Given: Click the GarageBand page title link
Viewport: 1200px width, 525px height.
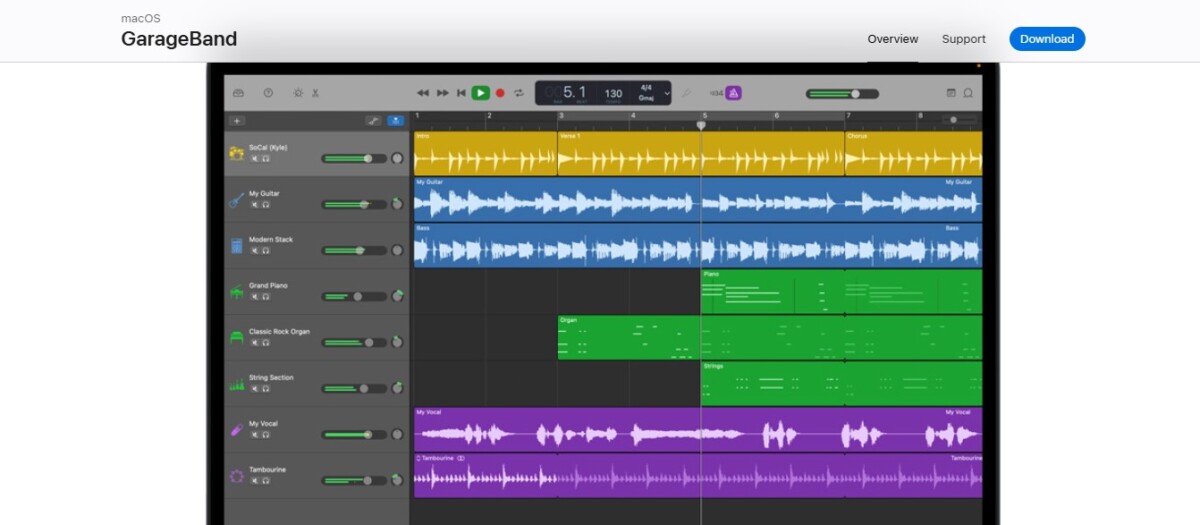Looking at the screenshot, I should [x=179, y=40].
